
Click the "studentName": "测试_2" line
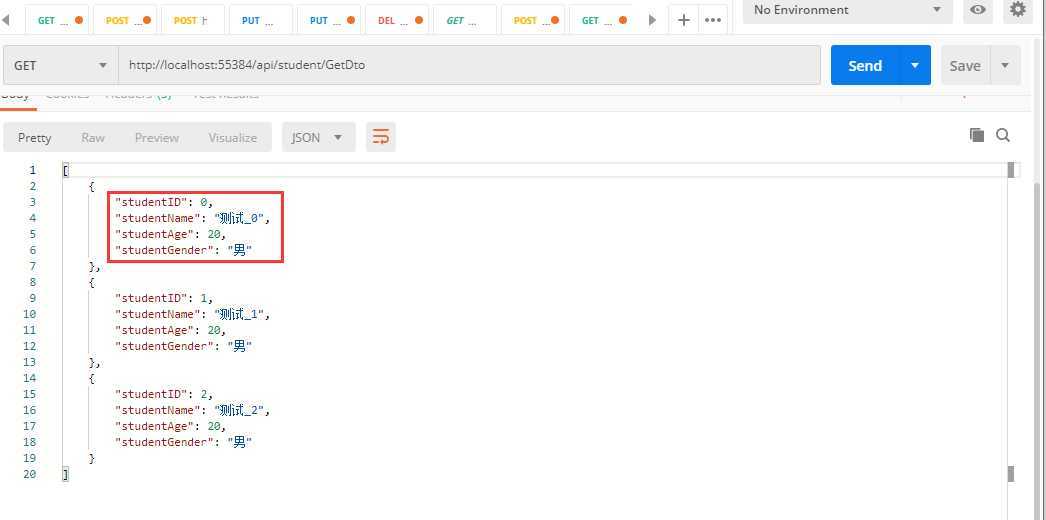point(193,410)
